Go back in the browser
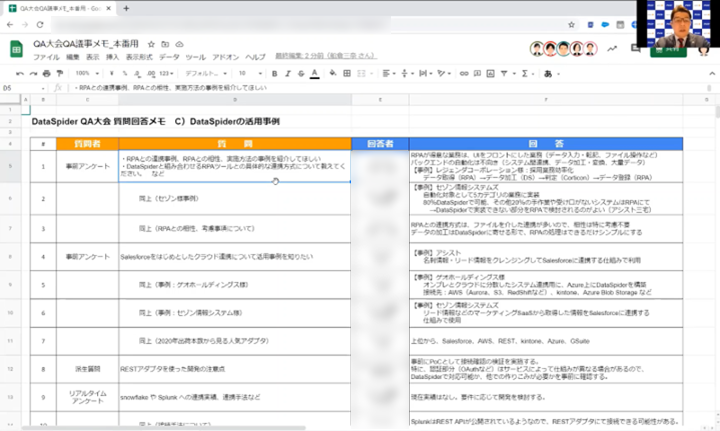This screenshot has height=431, width=720. pyautogui.click(x=10, y=25)
